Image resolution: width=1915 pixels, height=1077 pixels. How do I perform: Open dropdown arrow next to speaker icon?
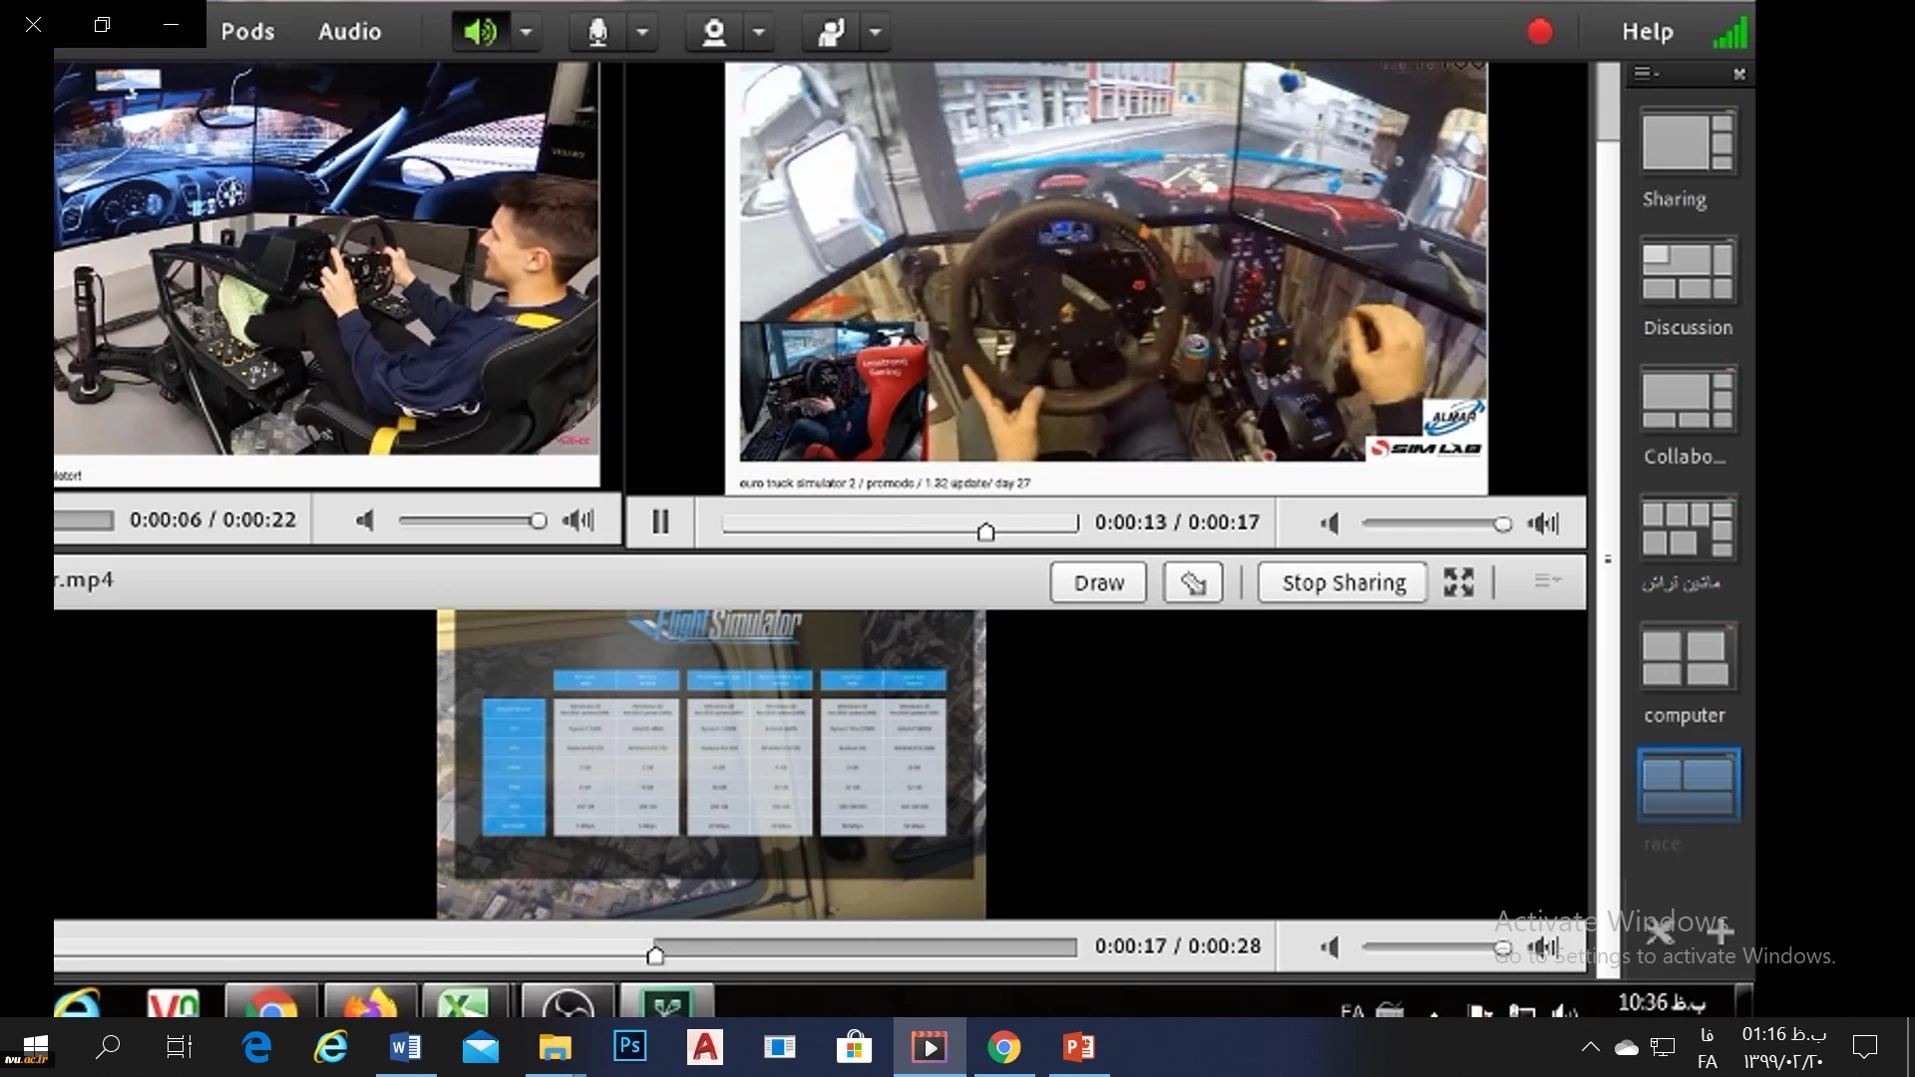point(526,32)
